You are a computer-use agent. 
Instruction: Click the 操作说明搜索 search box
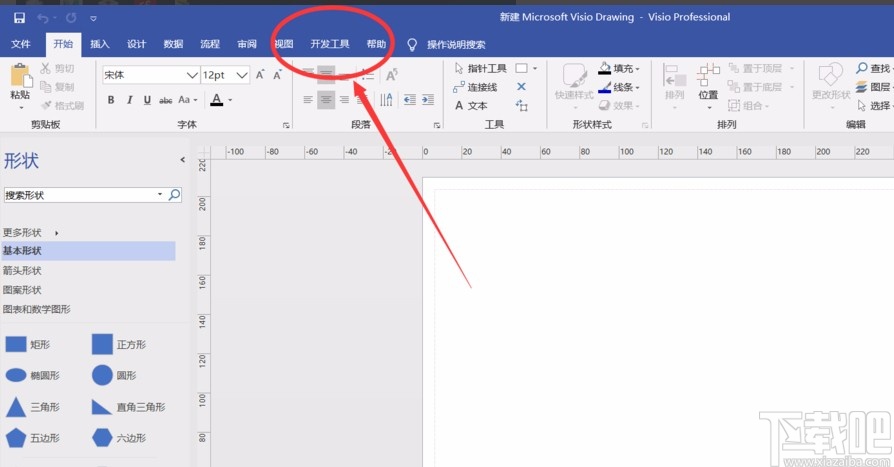pos(456,44)
